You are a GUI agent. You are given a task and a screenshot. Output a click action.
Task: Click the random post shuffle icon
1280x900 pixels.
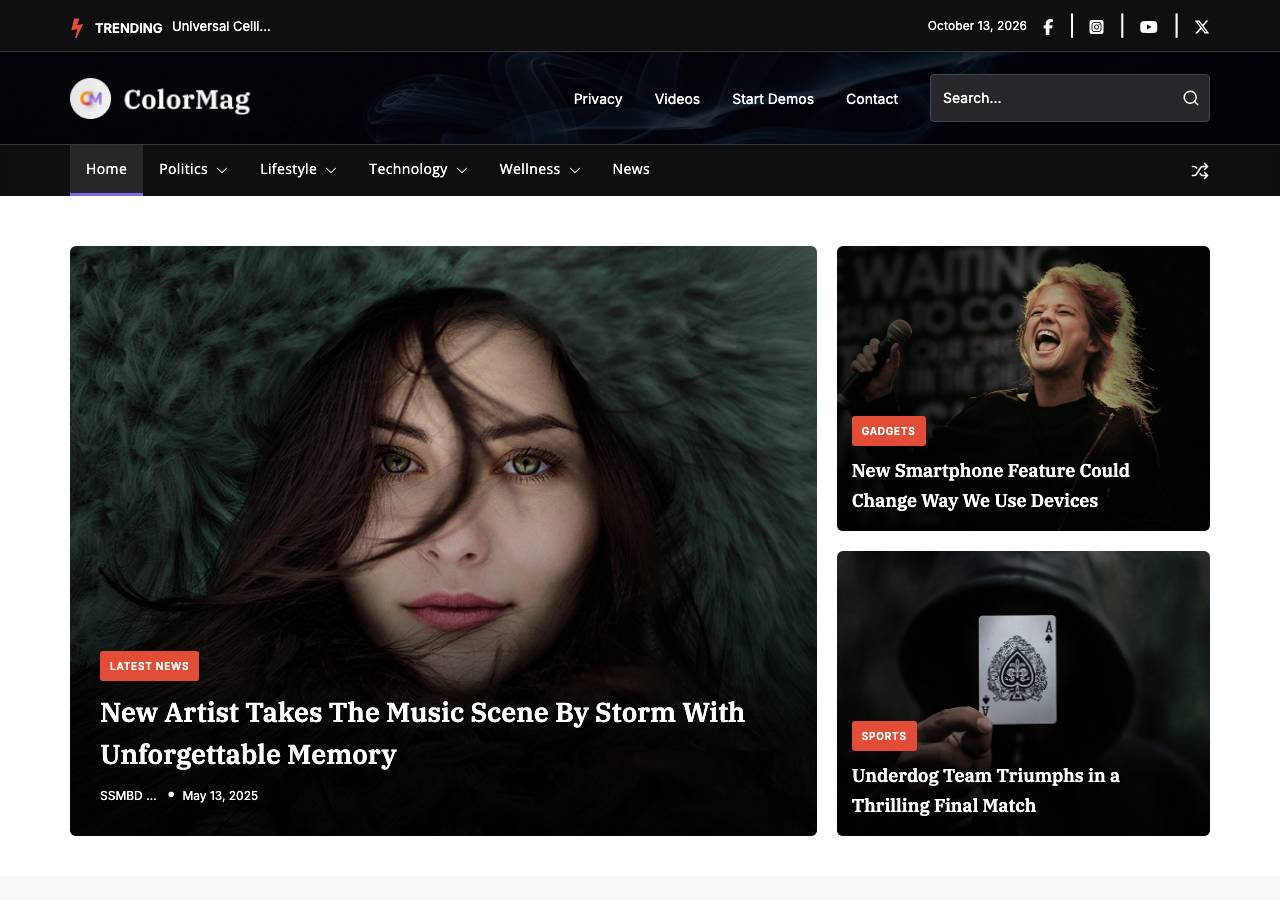pos(1200,171)
